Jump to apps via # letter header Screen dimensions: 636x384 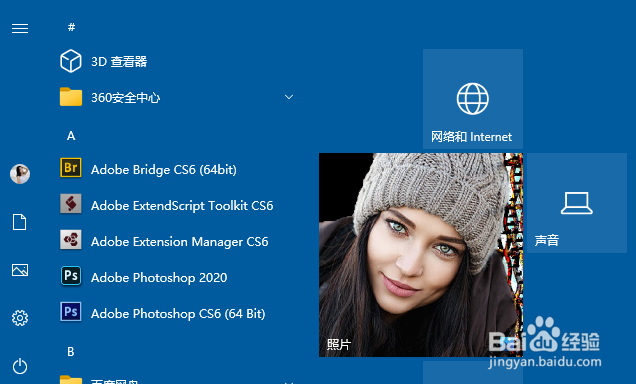(71, 27)
